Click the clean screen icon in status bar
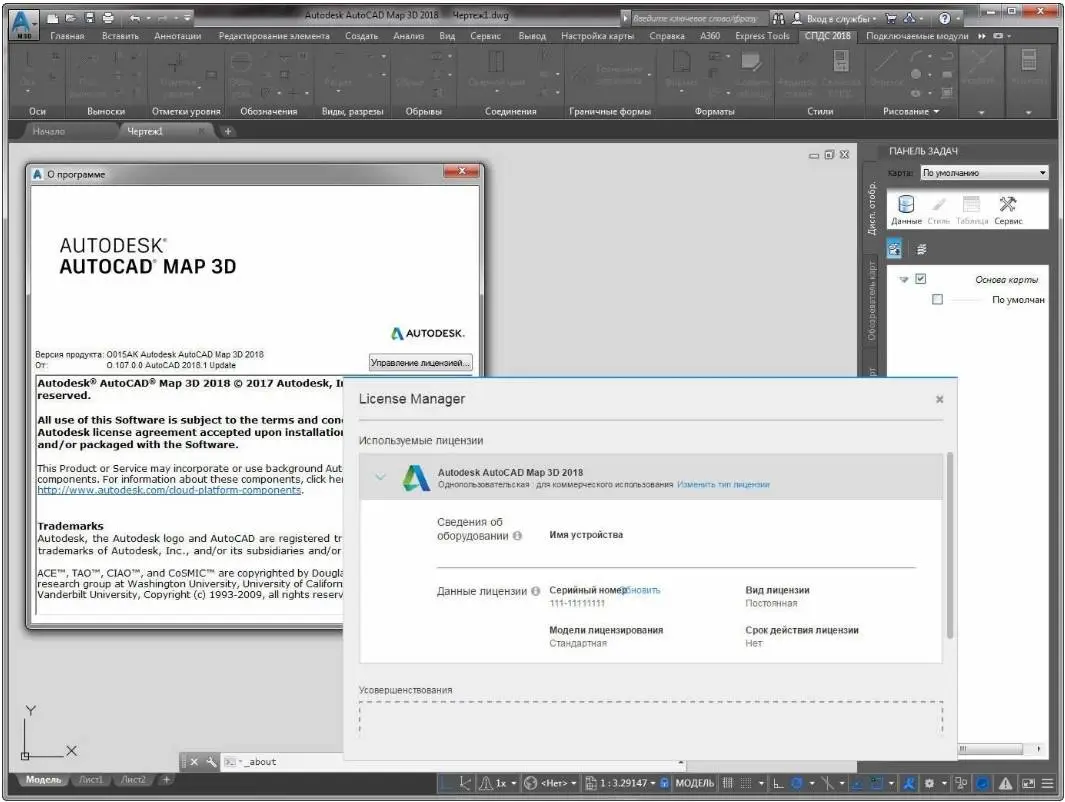1065x802 pixels. pos(1028,783)
